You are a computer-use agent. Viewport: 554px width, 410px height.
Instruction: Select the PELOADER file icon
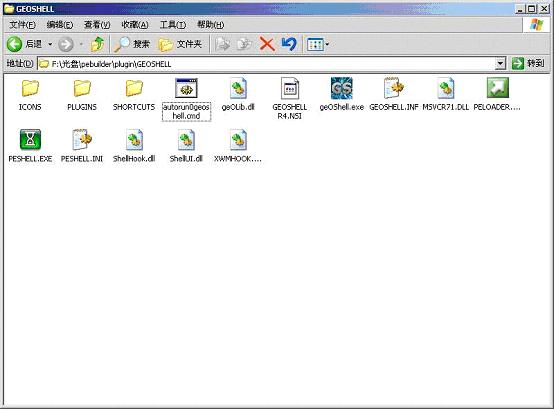click(497, 88)
